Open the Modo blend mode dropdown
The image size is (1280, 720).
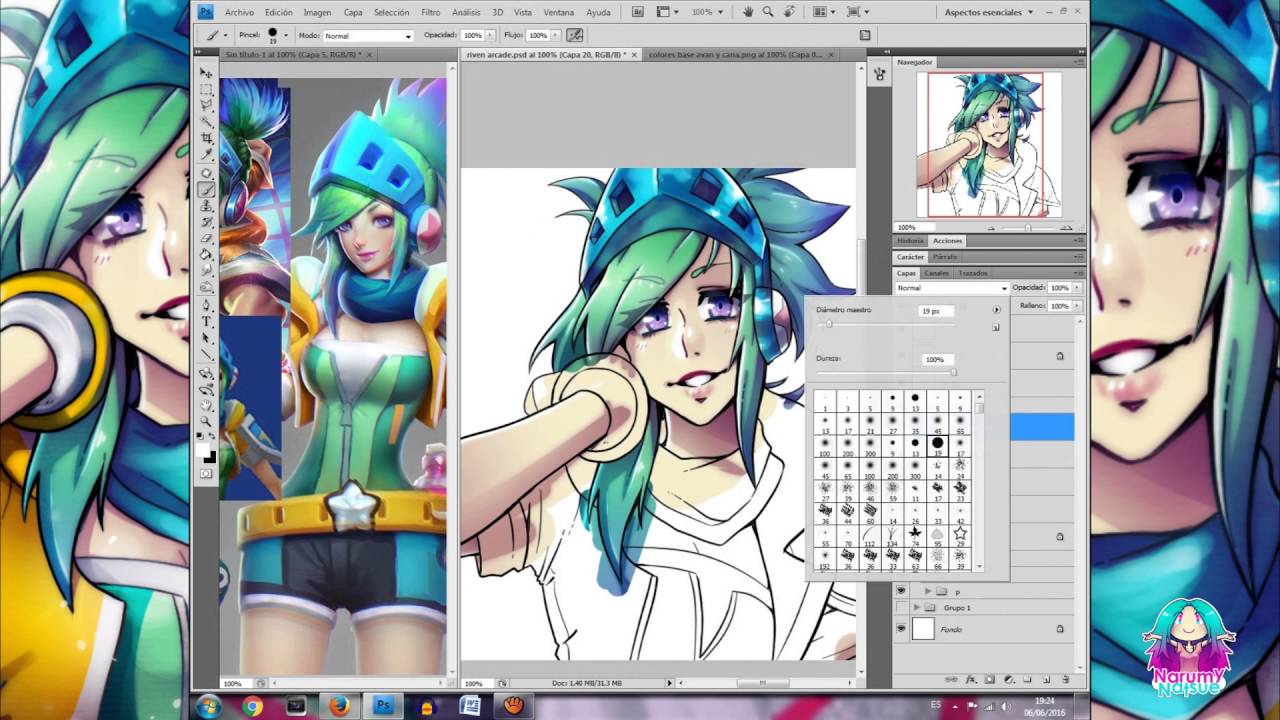(x=367, y=36)
